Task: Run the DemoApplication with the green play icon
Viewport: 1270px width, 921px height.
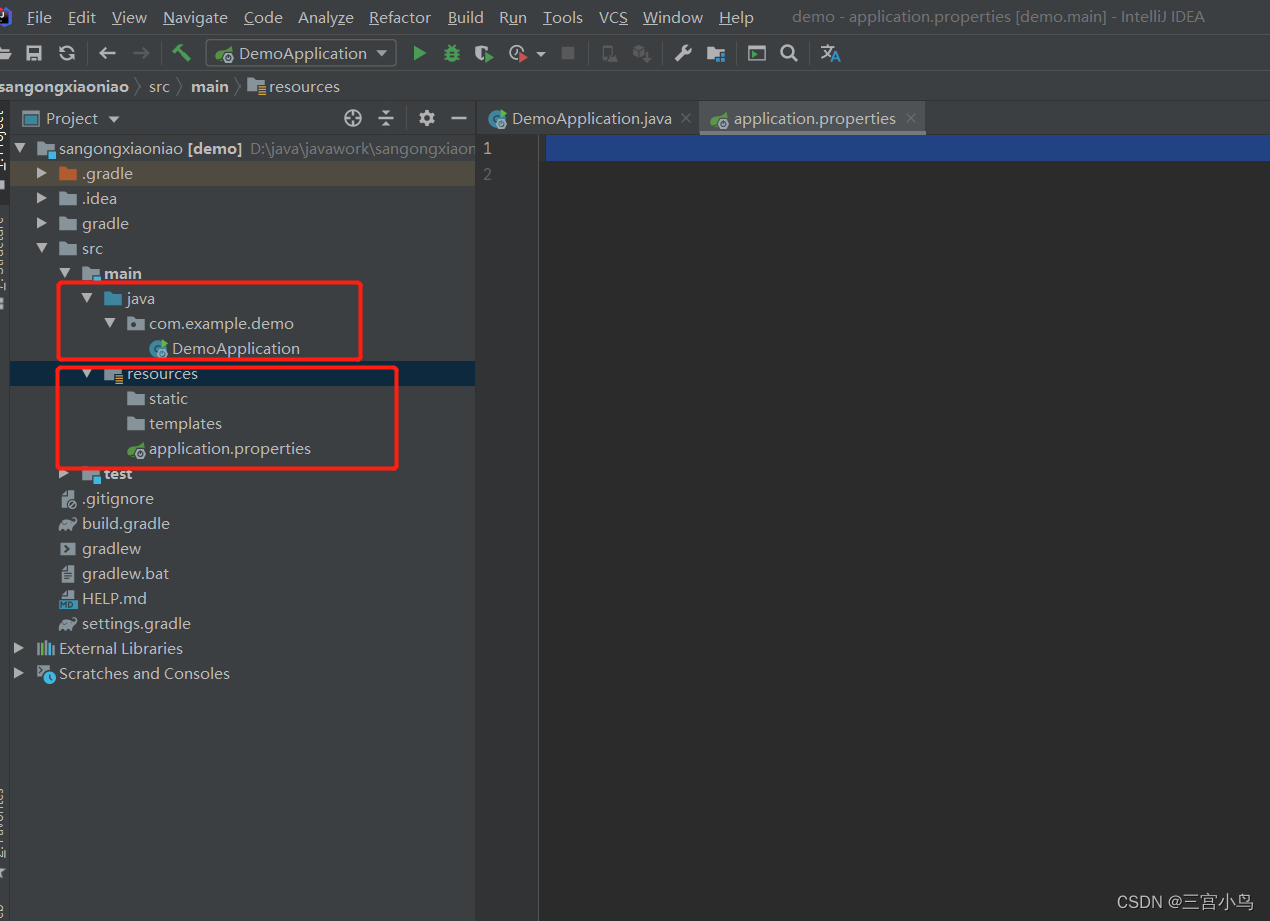Action: pyautogui.click(x=419, y=52)
